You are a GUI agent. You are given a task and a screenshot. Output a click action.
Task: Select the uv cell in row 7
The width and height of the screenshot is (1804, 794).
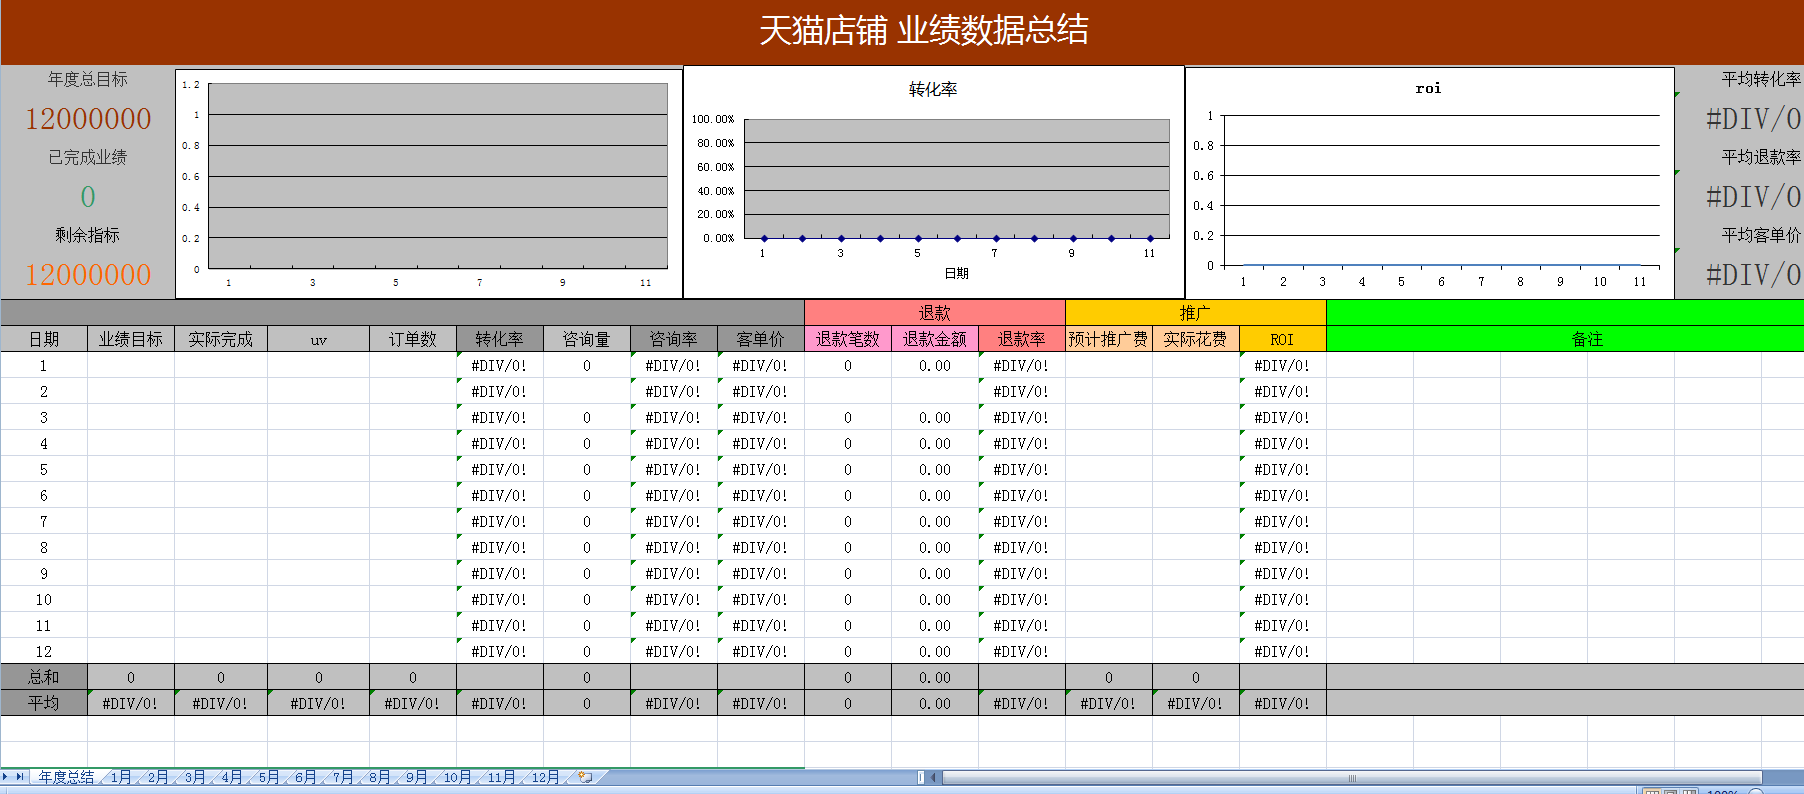coord(318,521)
